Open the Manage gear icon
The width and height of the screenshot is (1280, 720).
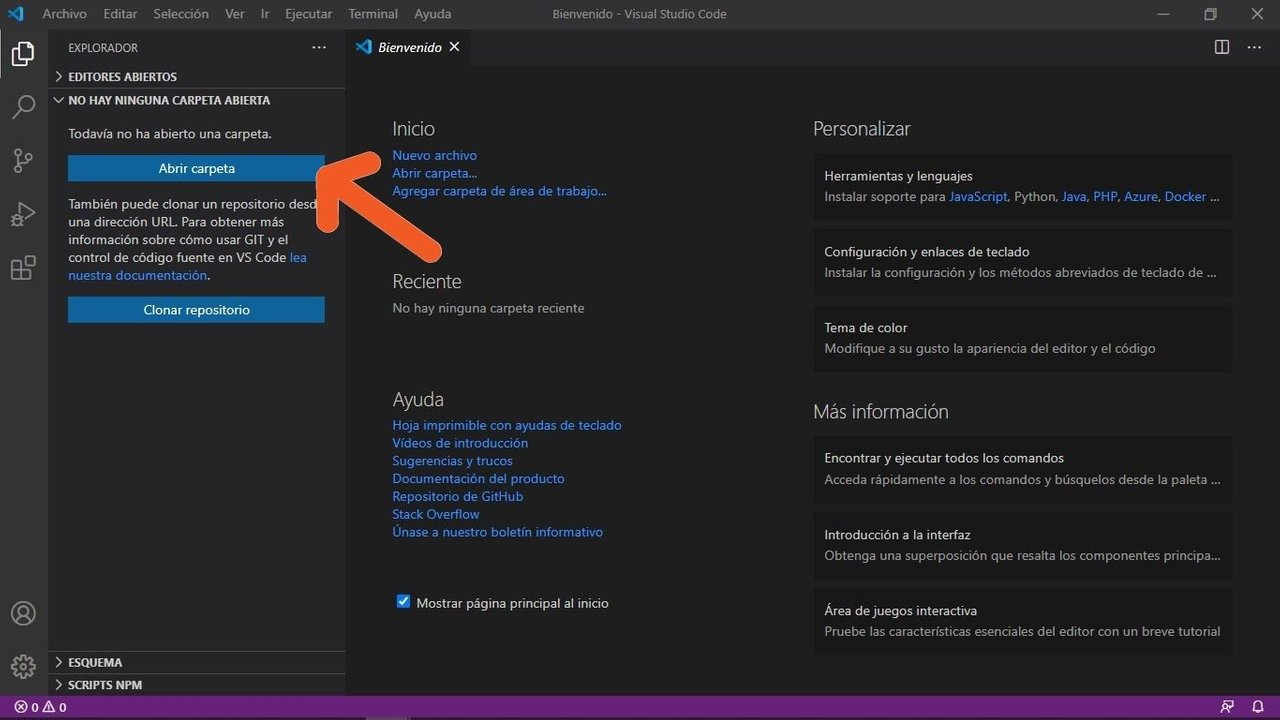coord(22,666)
